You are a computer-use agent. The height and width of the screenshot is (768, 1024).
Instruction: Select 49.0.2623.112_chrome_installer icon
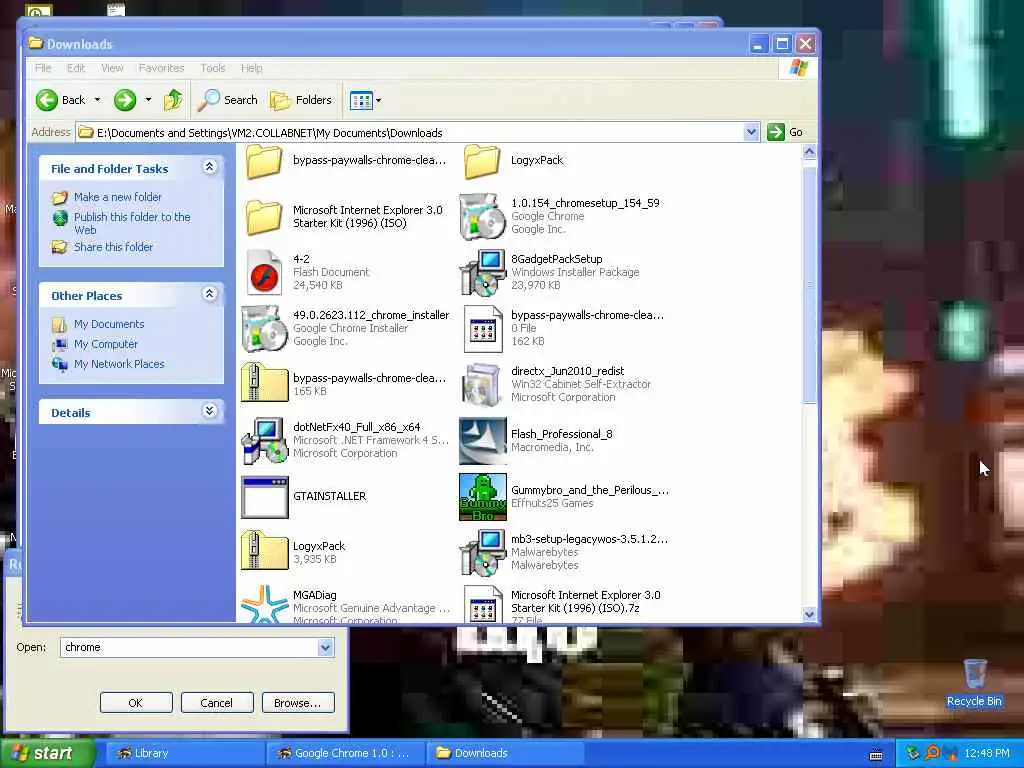coord(264,328)
